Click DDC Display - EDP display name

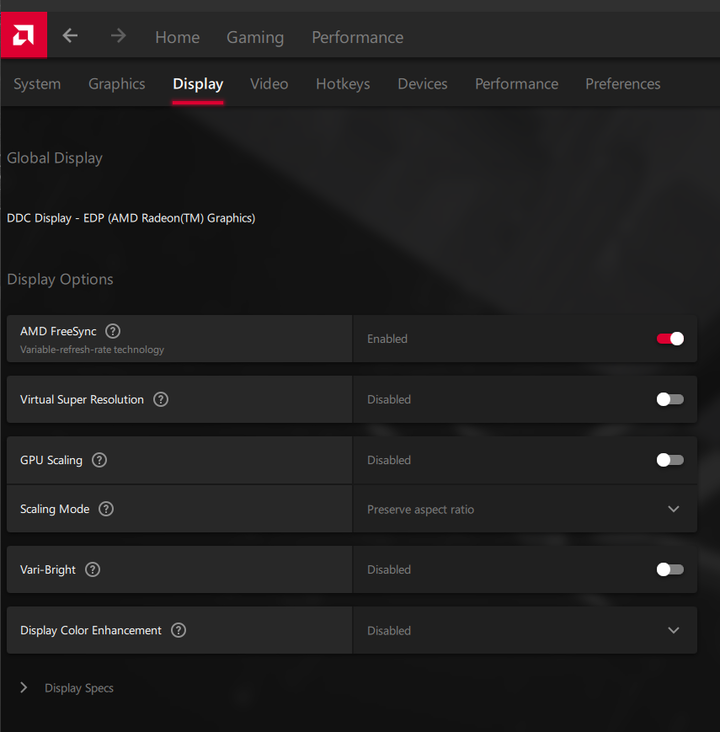(x=131, y=218)
